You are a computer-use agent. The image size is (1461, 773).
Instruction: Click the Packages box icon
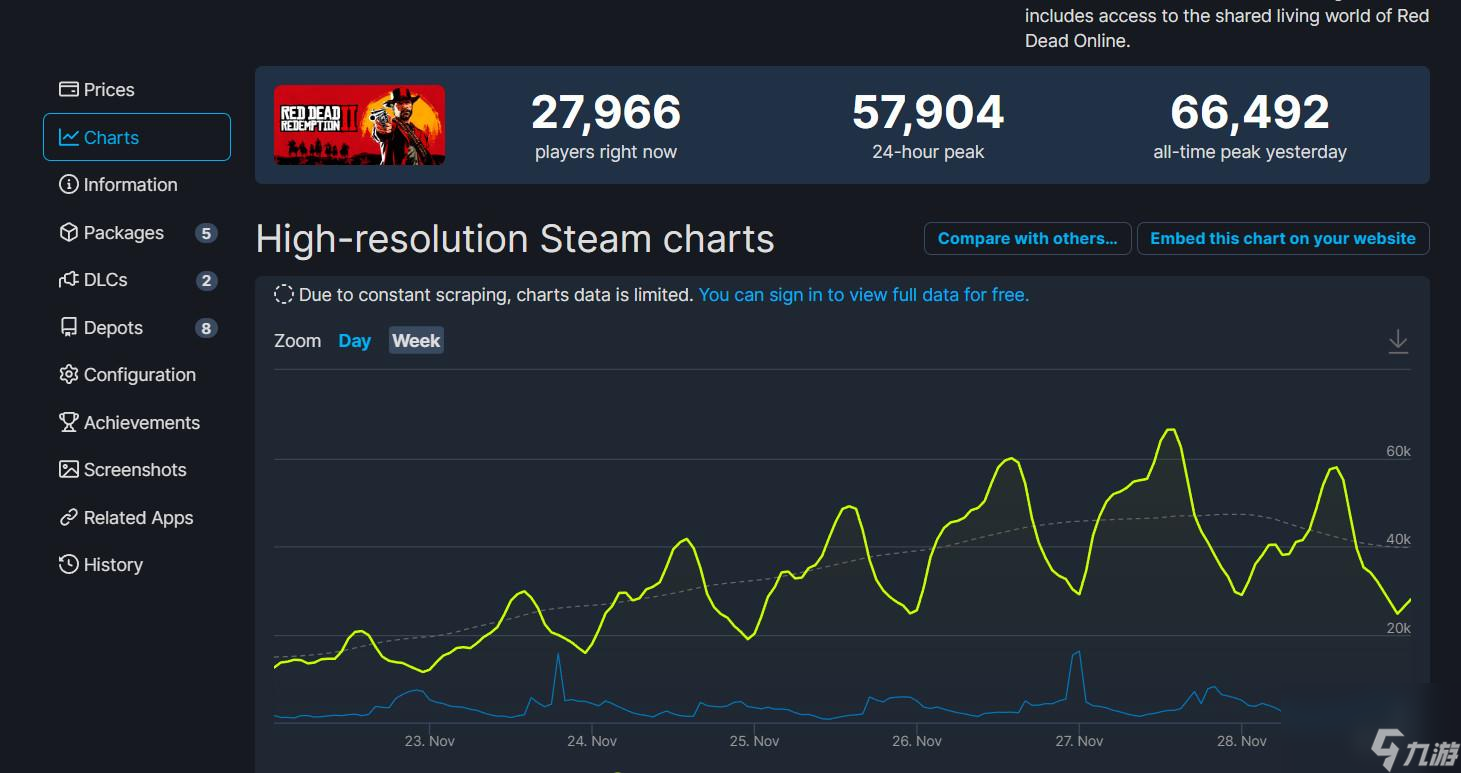69,233
